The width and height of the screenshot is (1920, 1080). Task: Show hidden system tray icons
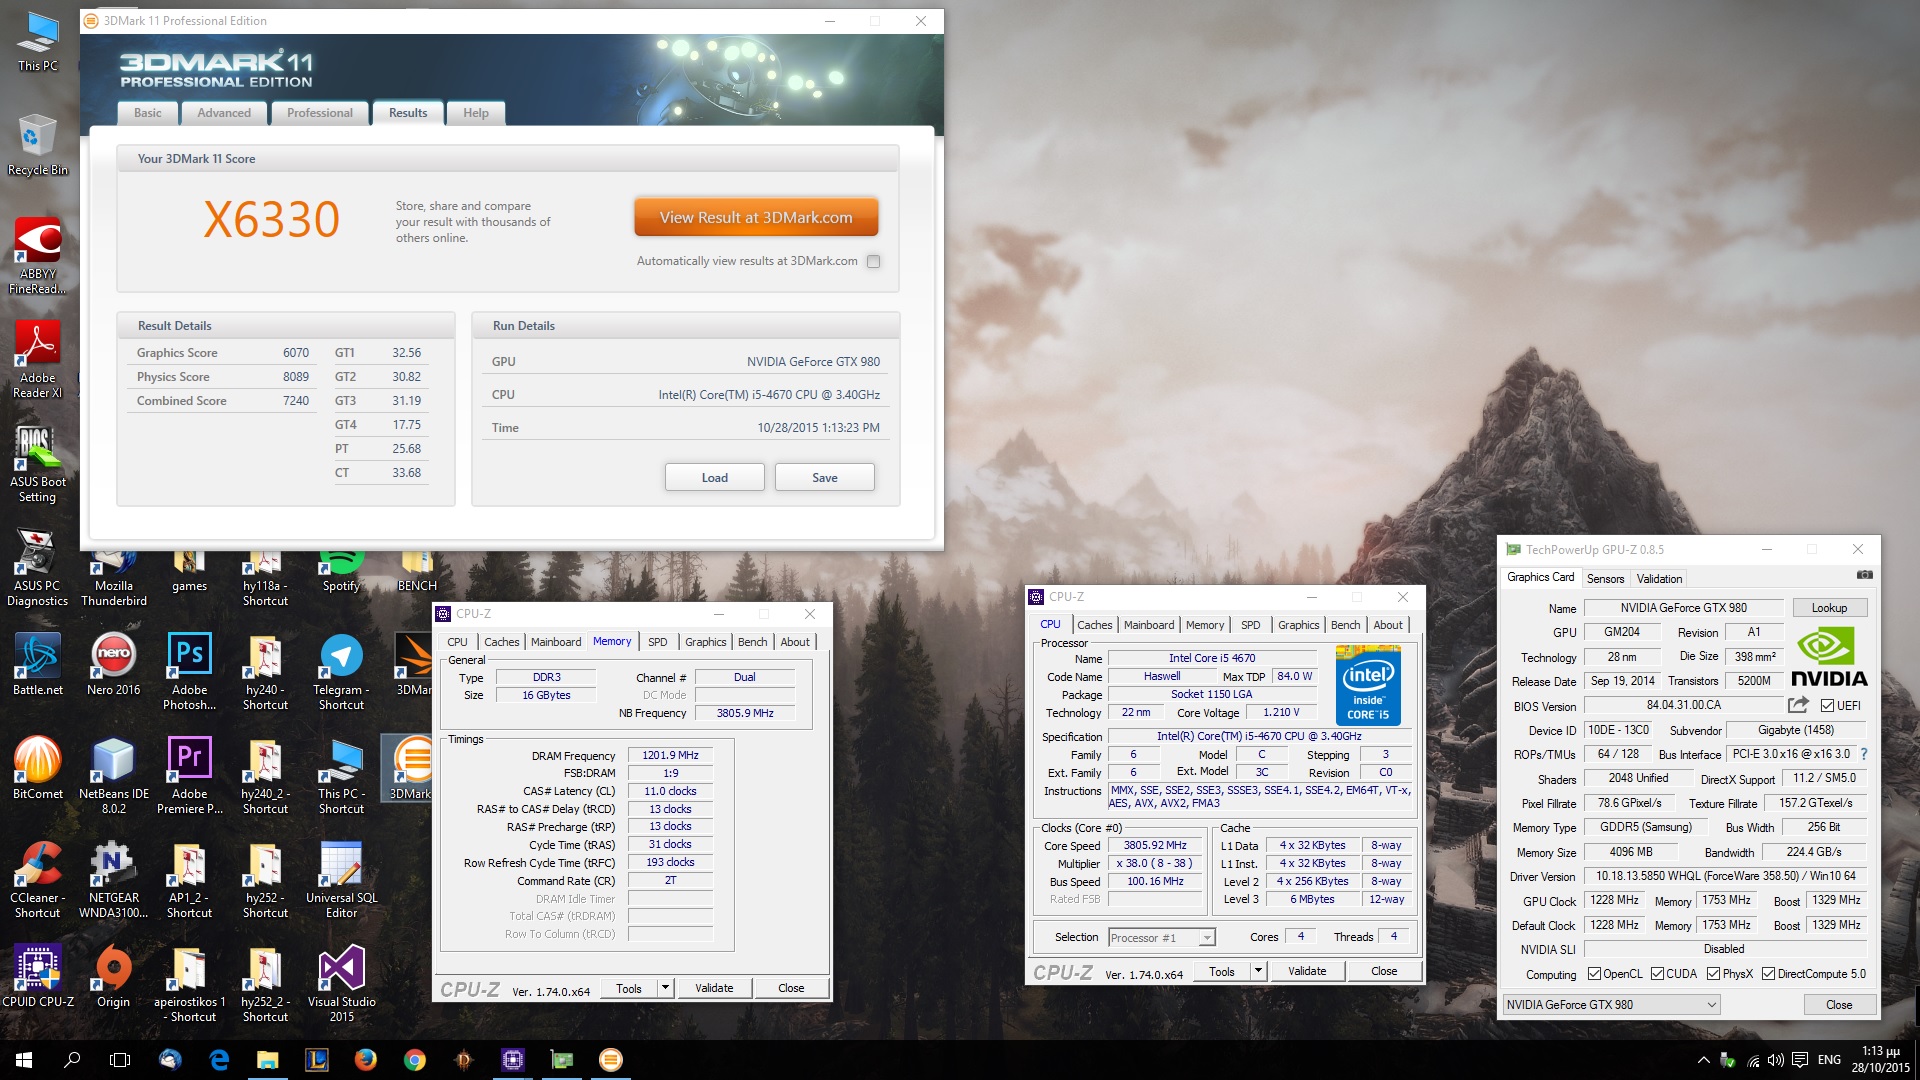[x=1703, y=1060]
